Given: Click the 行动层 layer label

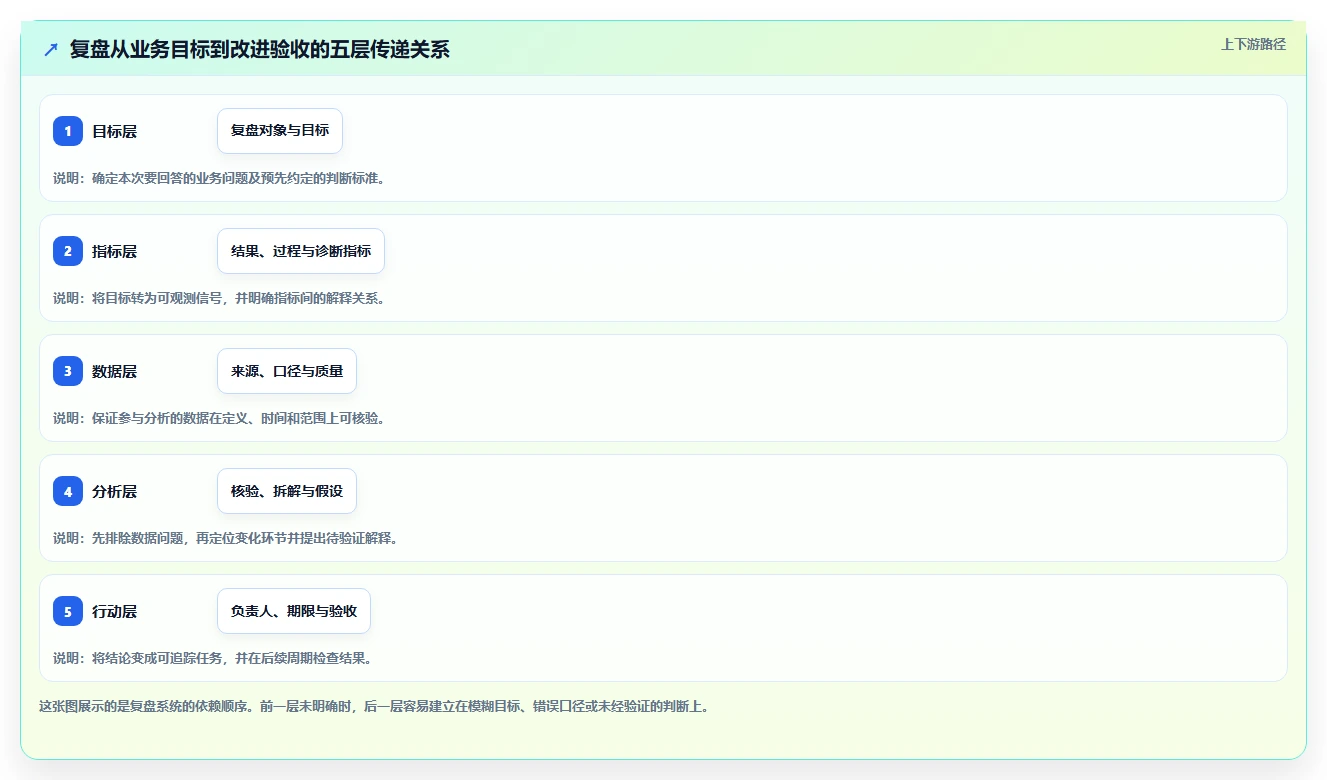Looking at the screenshot, I should pyautogui.click(x=114, y=611).
